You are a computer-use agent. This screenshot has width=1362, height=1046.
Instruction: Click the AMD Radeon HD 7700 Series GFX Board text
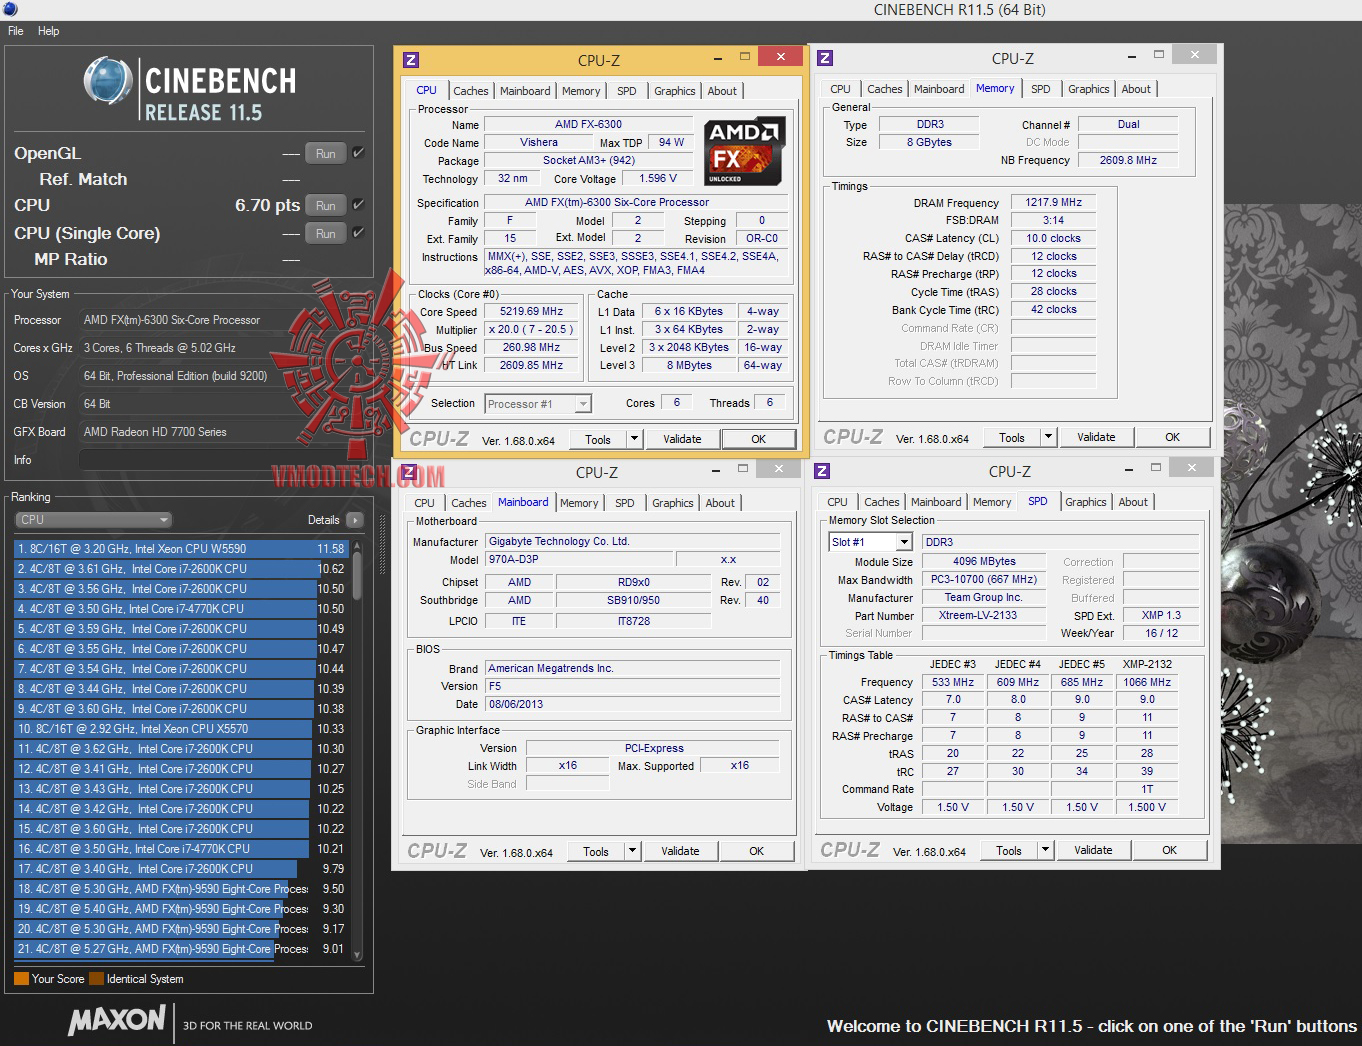pos(155,432)
